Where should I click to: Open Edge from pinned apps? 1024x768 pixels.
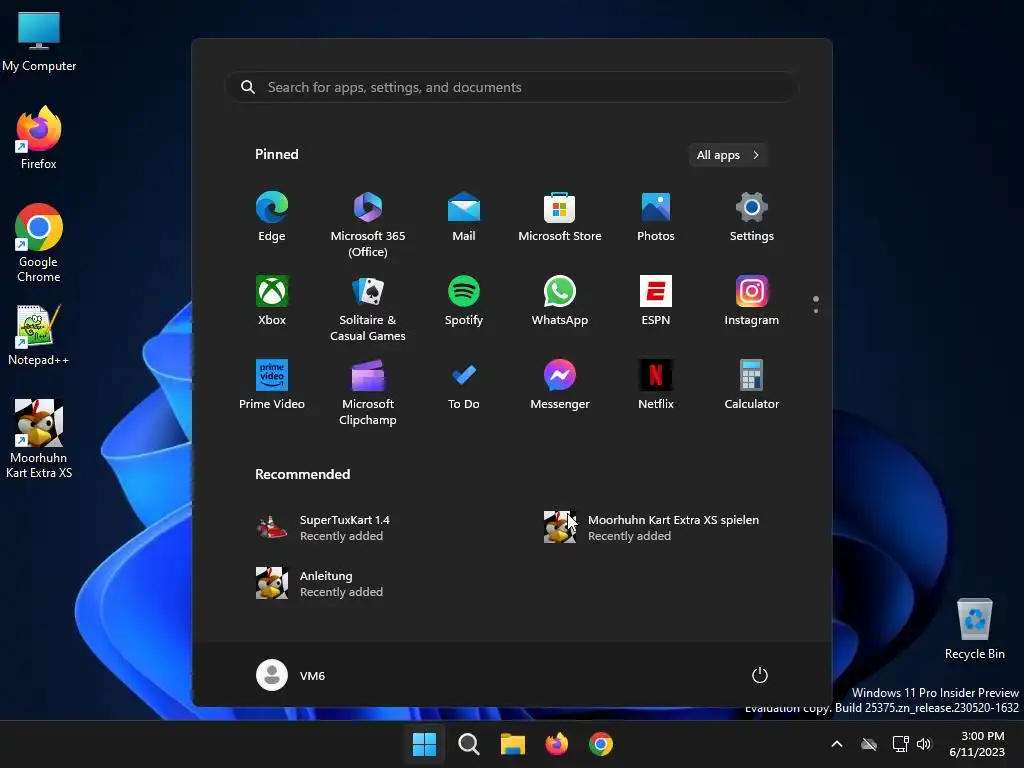pyautogui.click(x=272, y=217)
